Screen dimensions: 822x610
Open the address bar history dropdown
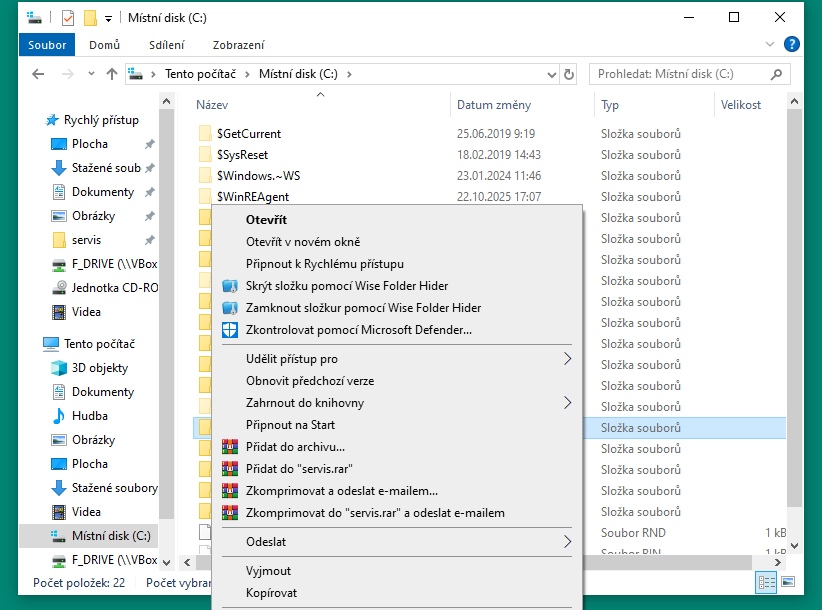[549, 74]
